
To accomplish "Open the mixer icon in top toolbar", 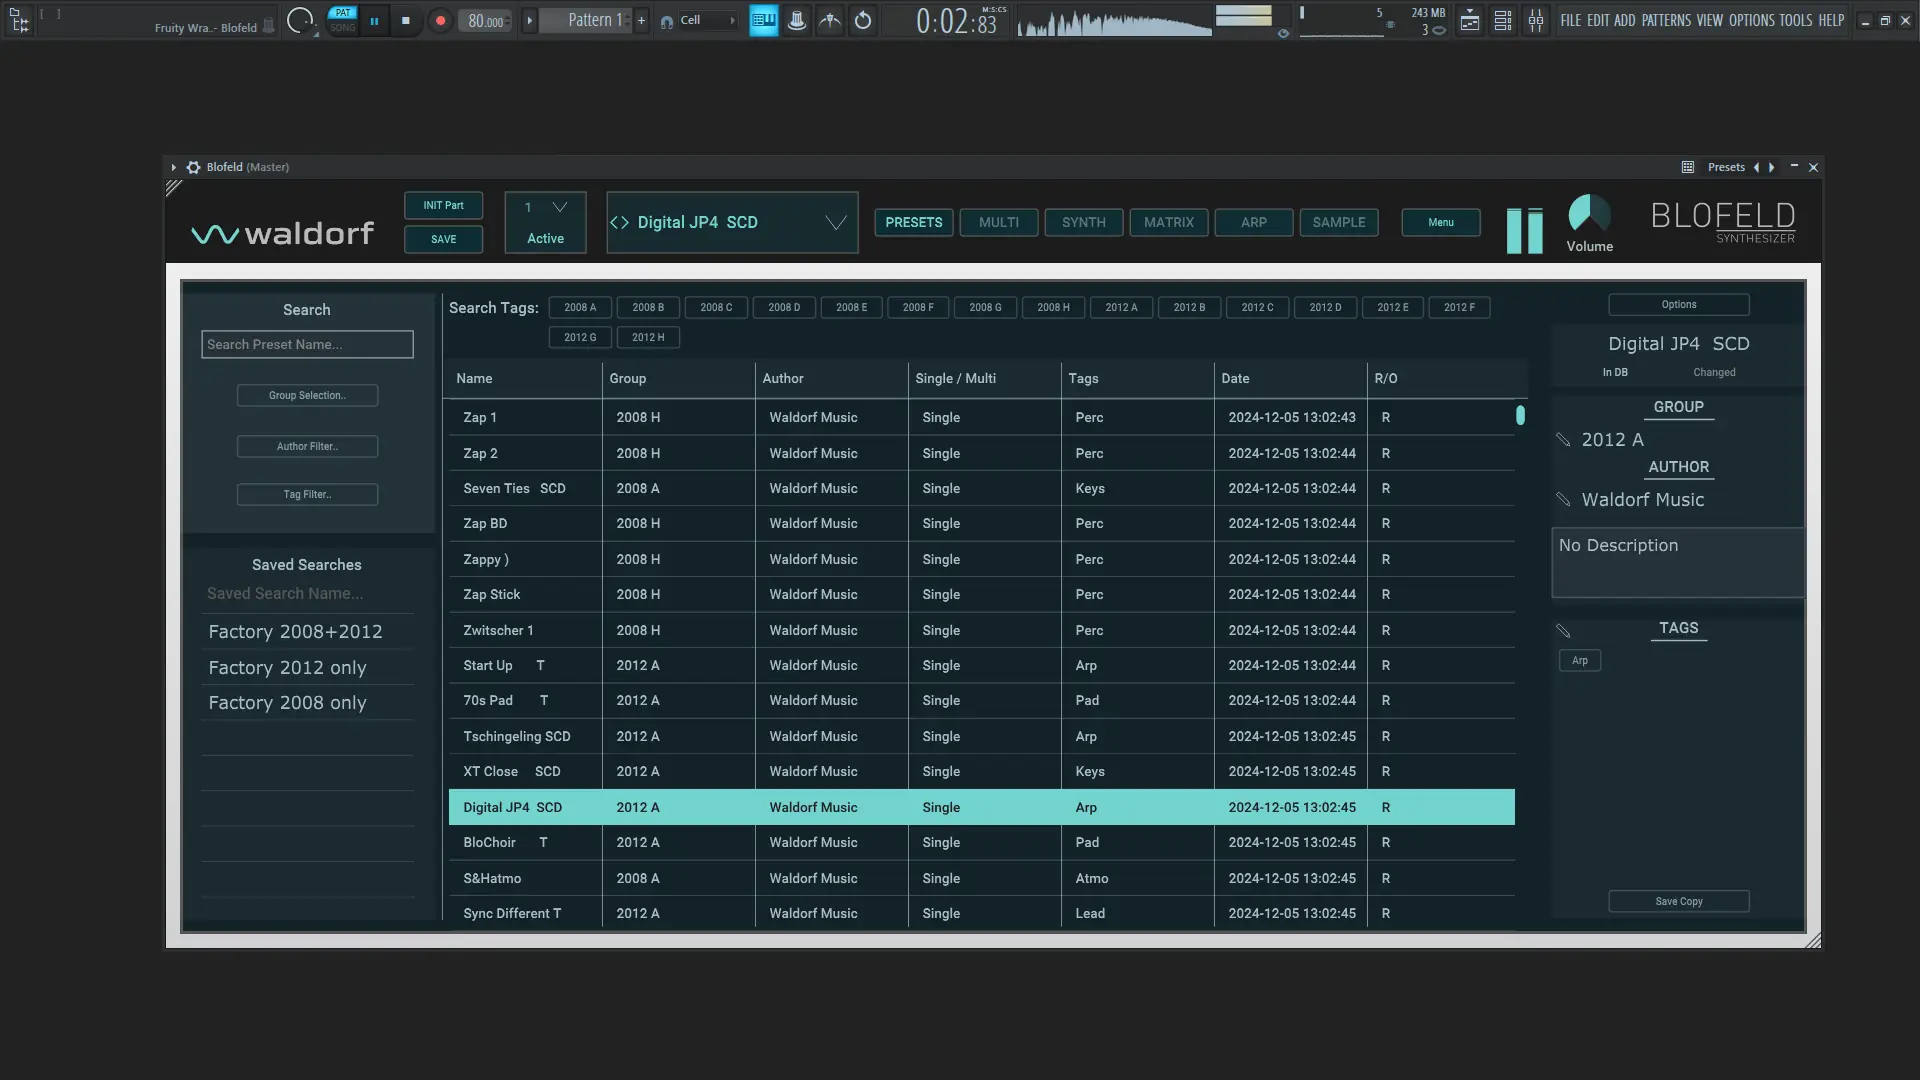I will (1536, 21).
